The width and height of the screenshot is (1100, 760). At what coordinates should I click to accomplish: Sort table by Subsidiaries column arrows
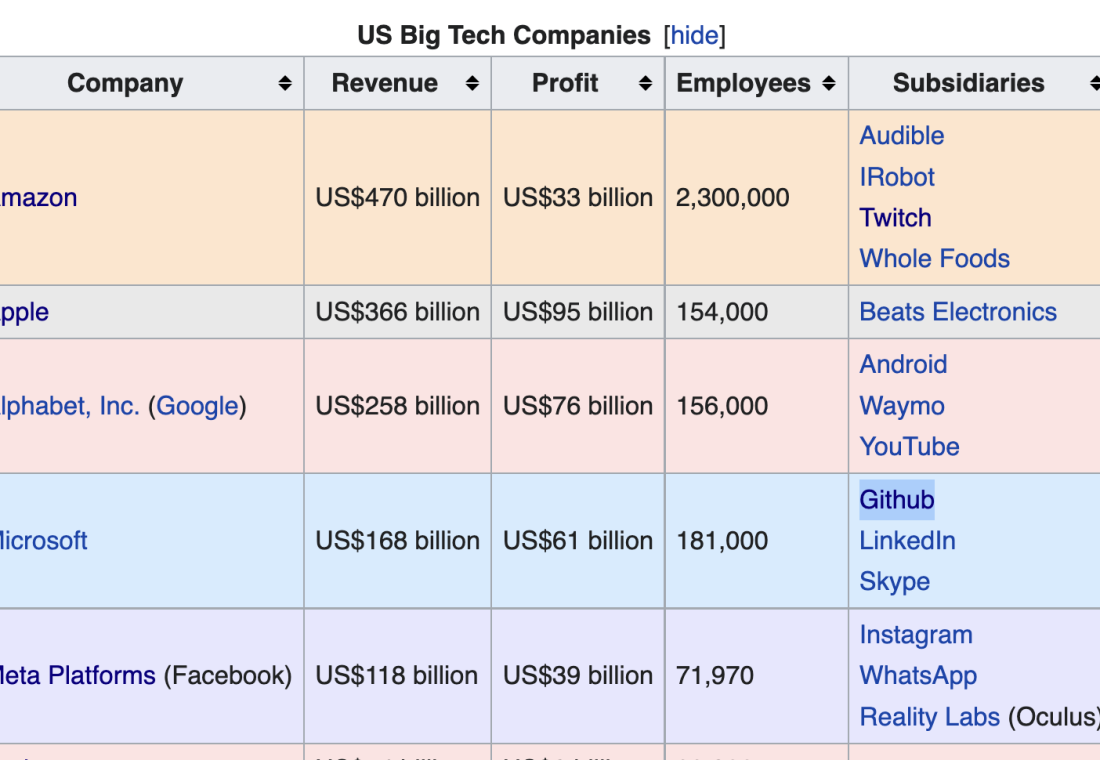[1094, 83]
